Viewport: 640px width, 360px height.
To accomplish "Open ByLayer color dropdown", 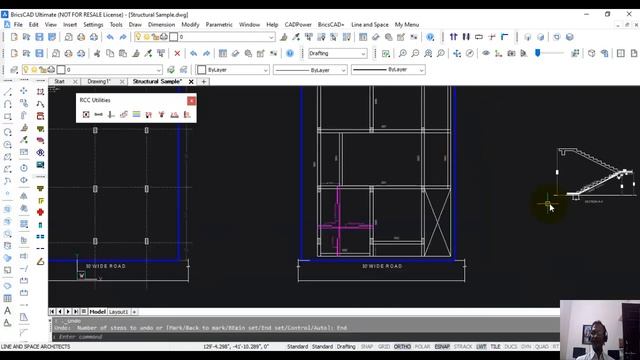I will (x=233, y=70).
